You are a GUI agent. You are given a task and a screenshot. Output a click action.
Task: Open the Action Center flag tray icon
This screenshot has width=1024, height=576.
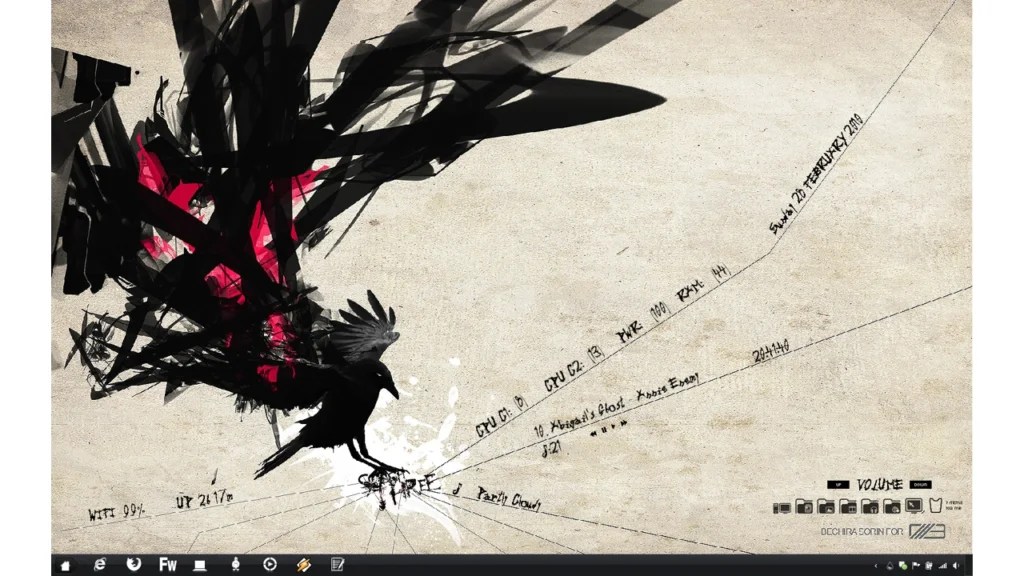pyautogui.click(x=916, y=566)
